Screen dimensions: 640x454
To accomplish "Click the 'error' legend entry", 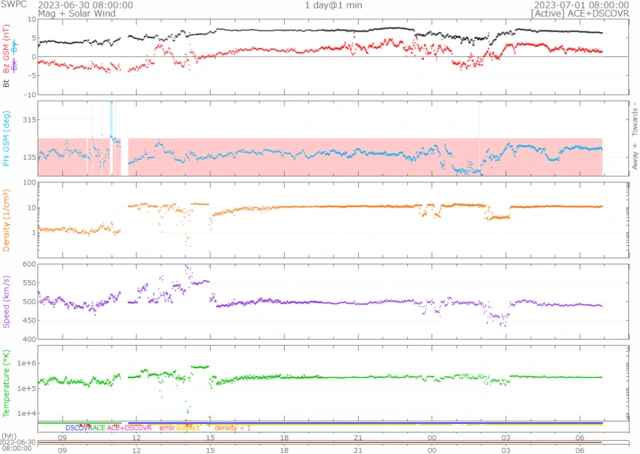I will click(x=166, y=428).
